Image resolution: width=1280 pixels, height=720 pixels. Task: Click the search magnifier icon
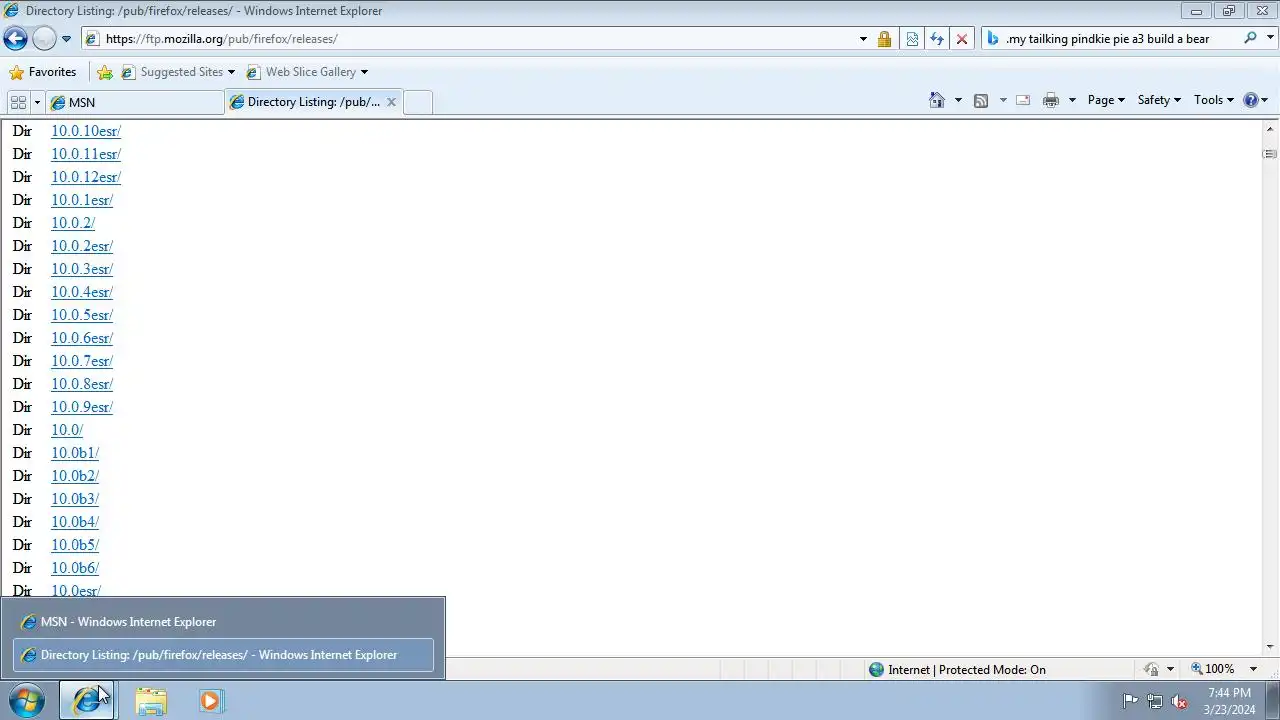point(1250,38)
